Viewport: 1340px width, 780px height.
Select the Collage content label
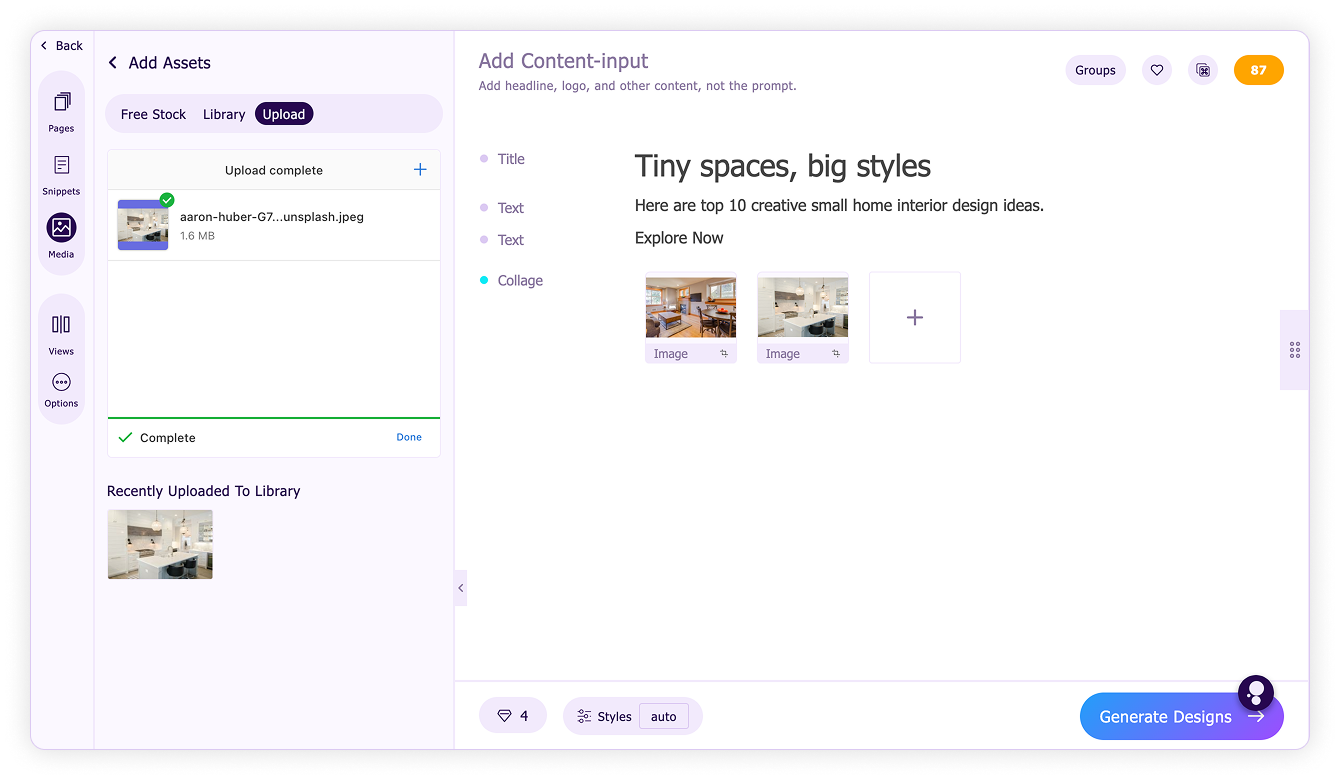(520, 281)
